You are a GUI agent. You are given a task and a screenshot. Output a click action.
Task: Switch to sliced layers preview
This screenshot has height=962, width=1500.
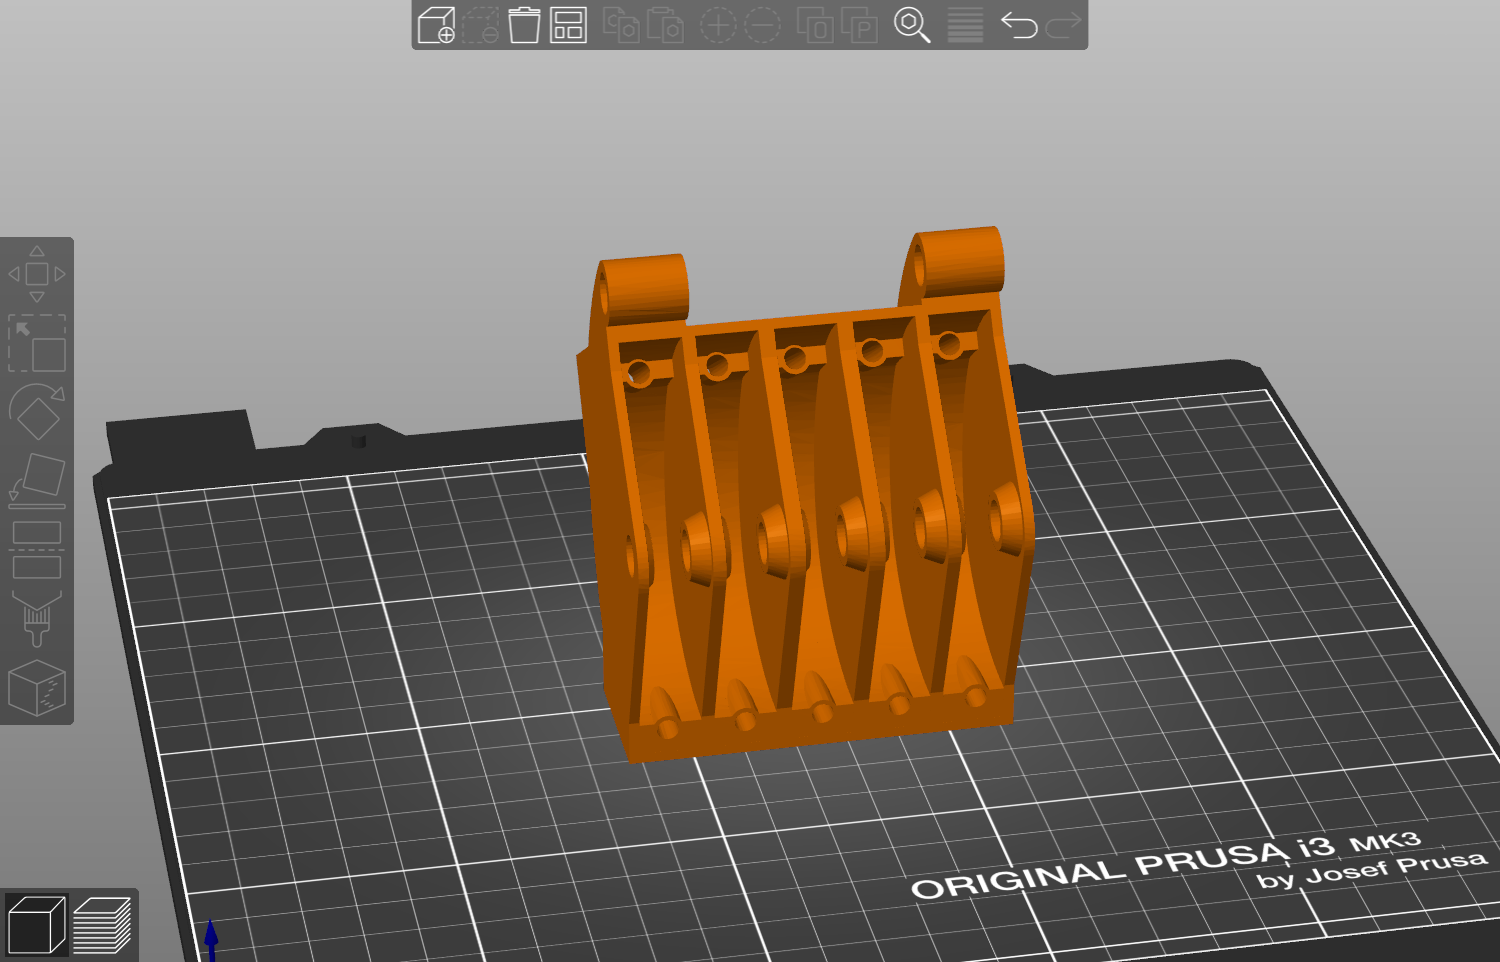[102, 925]
